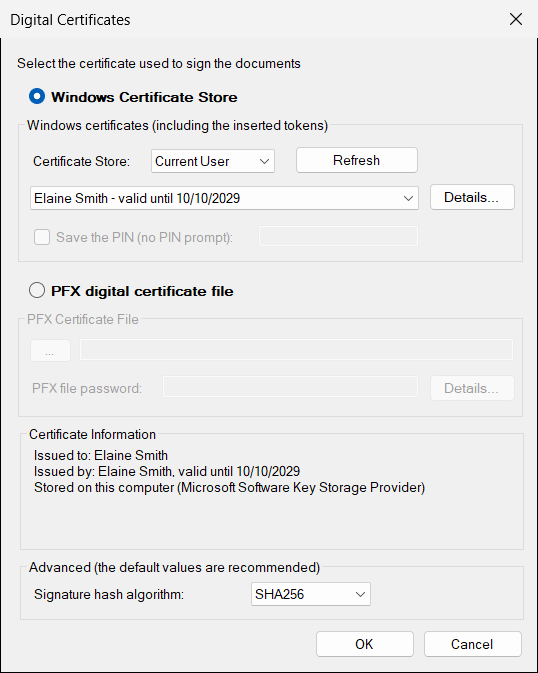Click the 'Stored on this computer' info line
Viewport: 538px width, 673px height.
(229, 488)
